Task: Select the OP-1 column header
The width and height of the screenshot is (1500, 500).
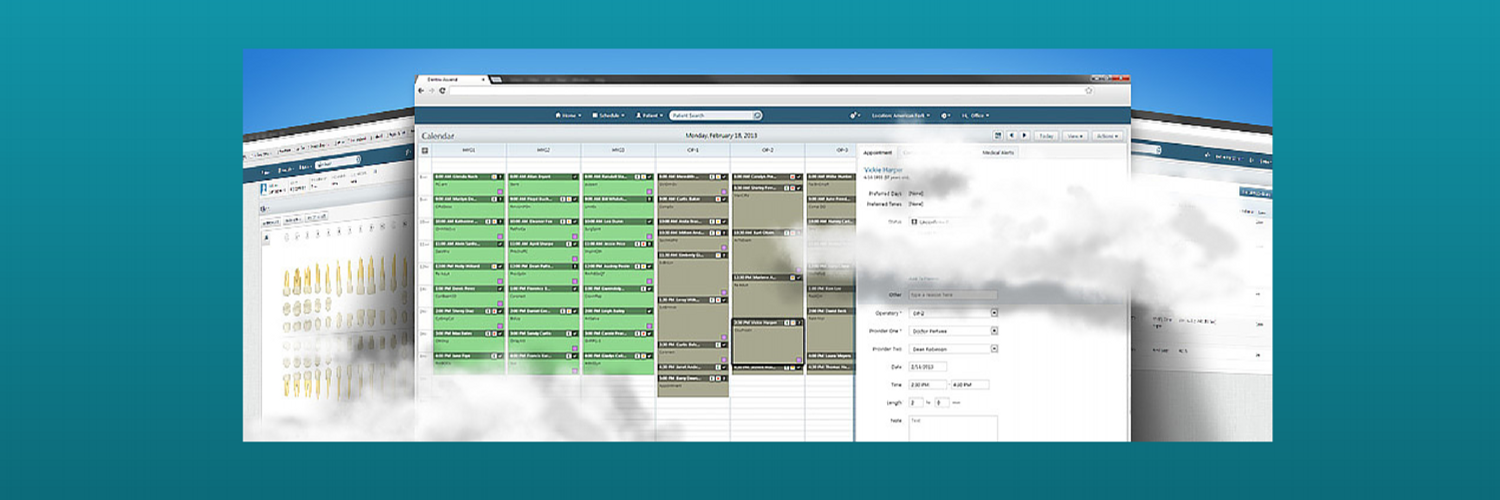Action: [x=693, y=151]
